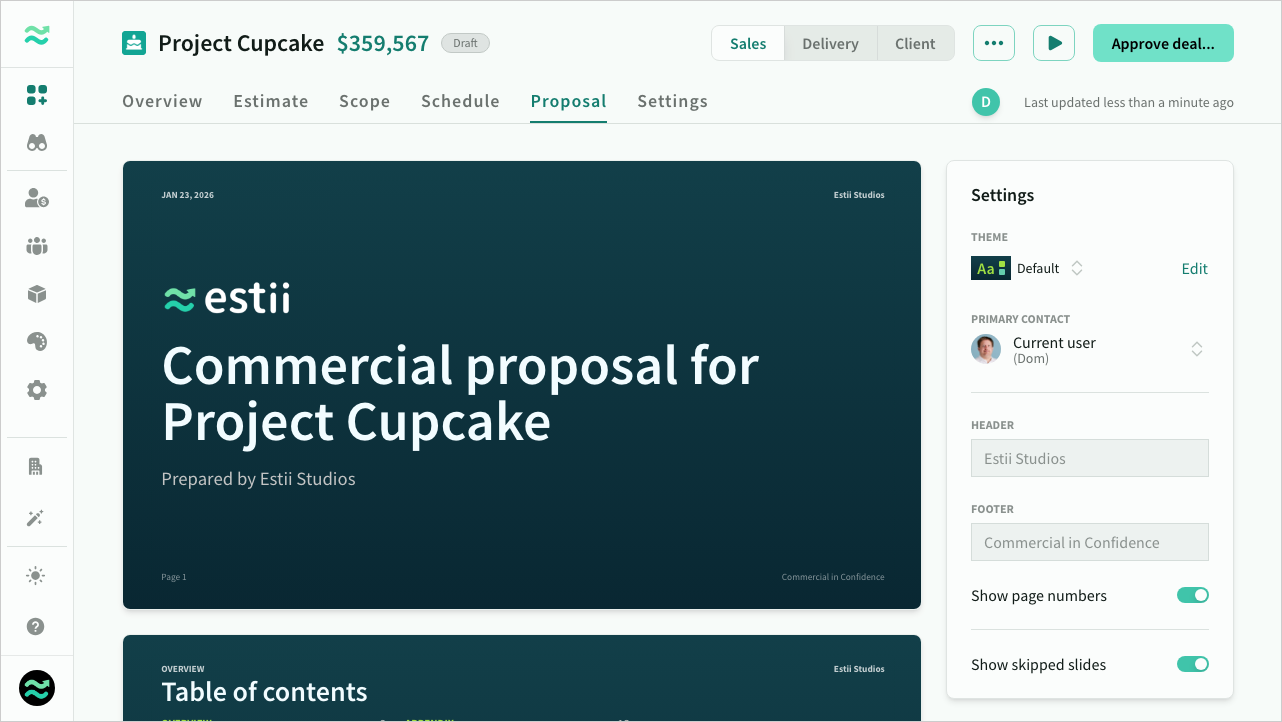This screenshot has height=722, width=1282.
Task: Click the binoculars icon in sidebar
Action: click(x=37, y=143)
